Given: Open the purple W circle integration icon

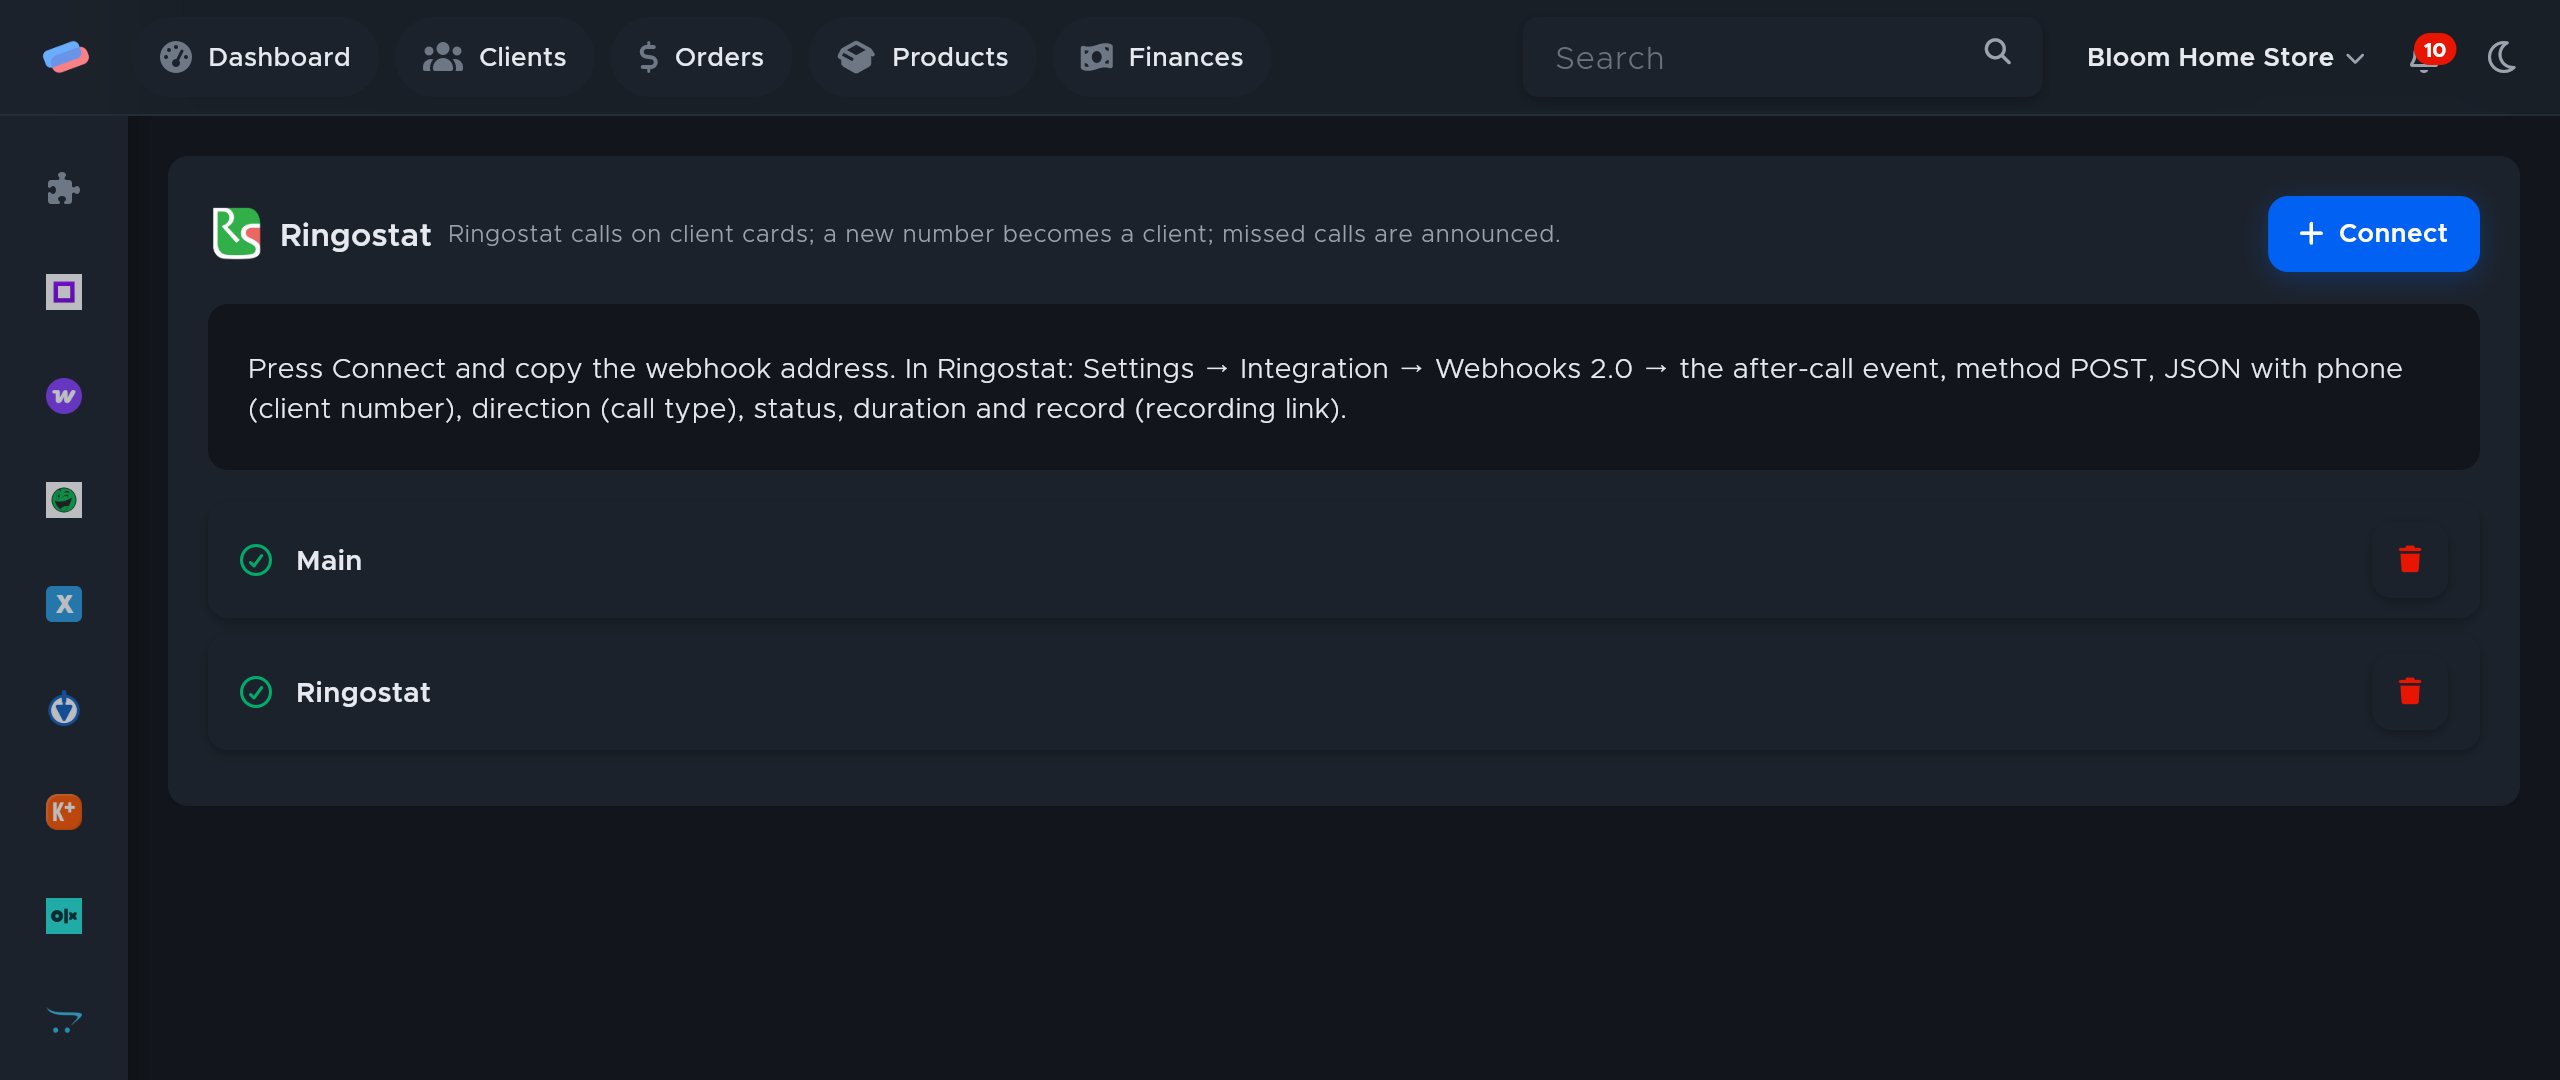Looking at the screenshot, I should [x=63, y=396].
